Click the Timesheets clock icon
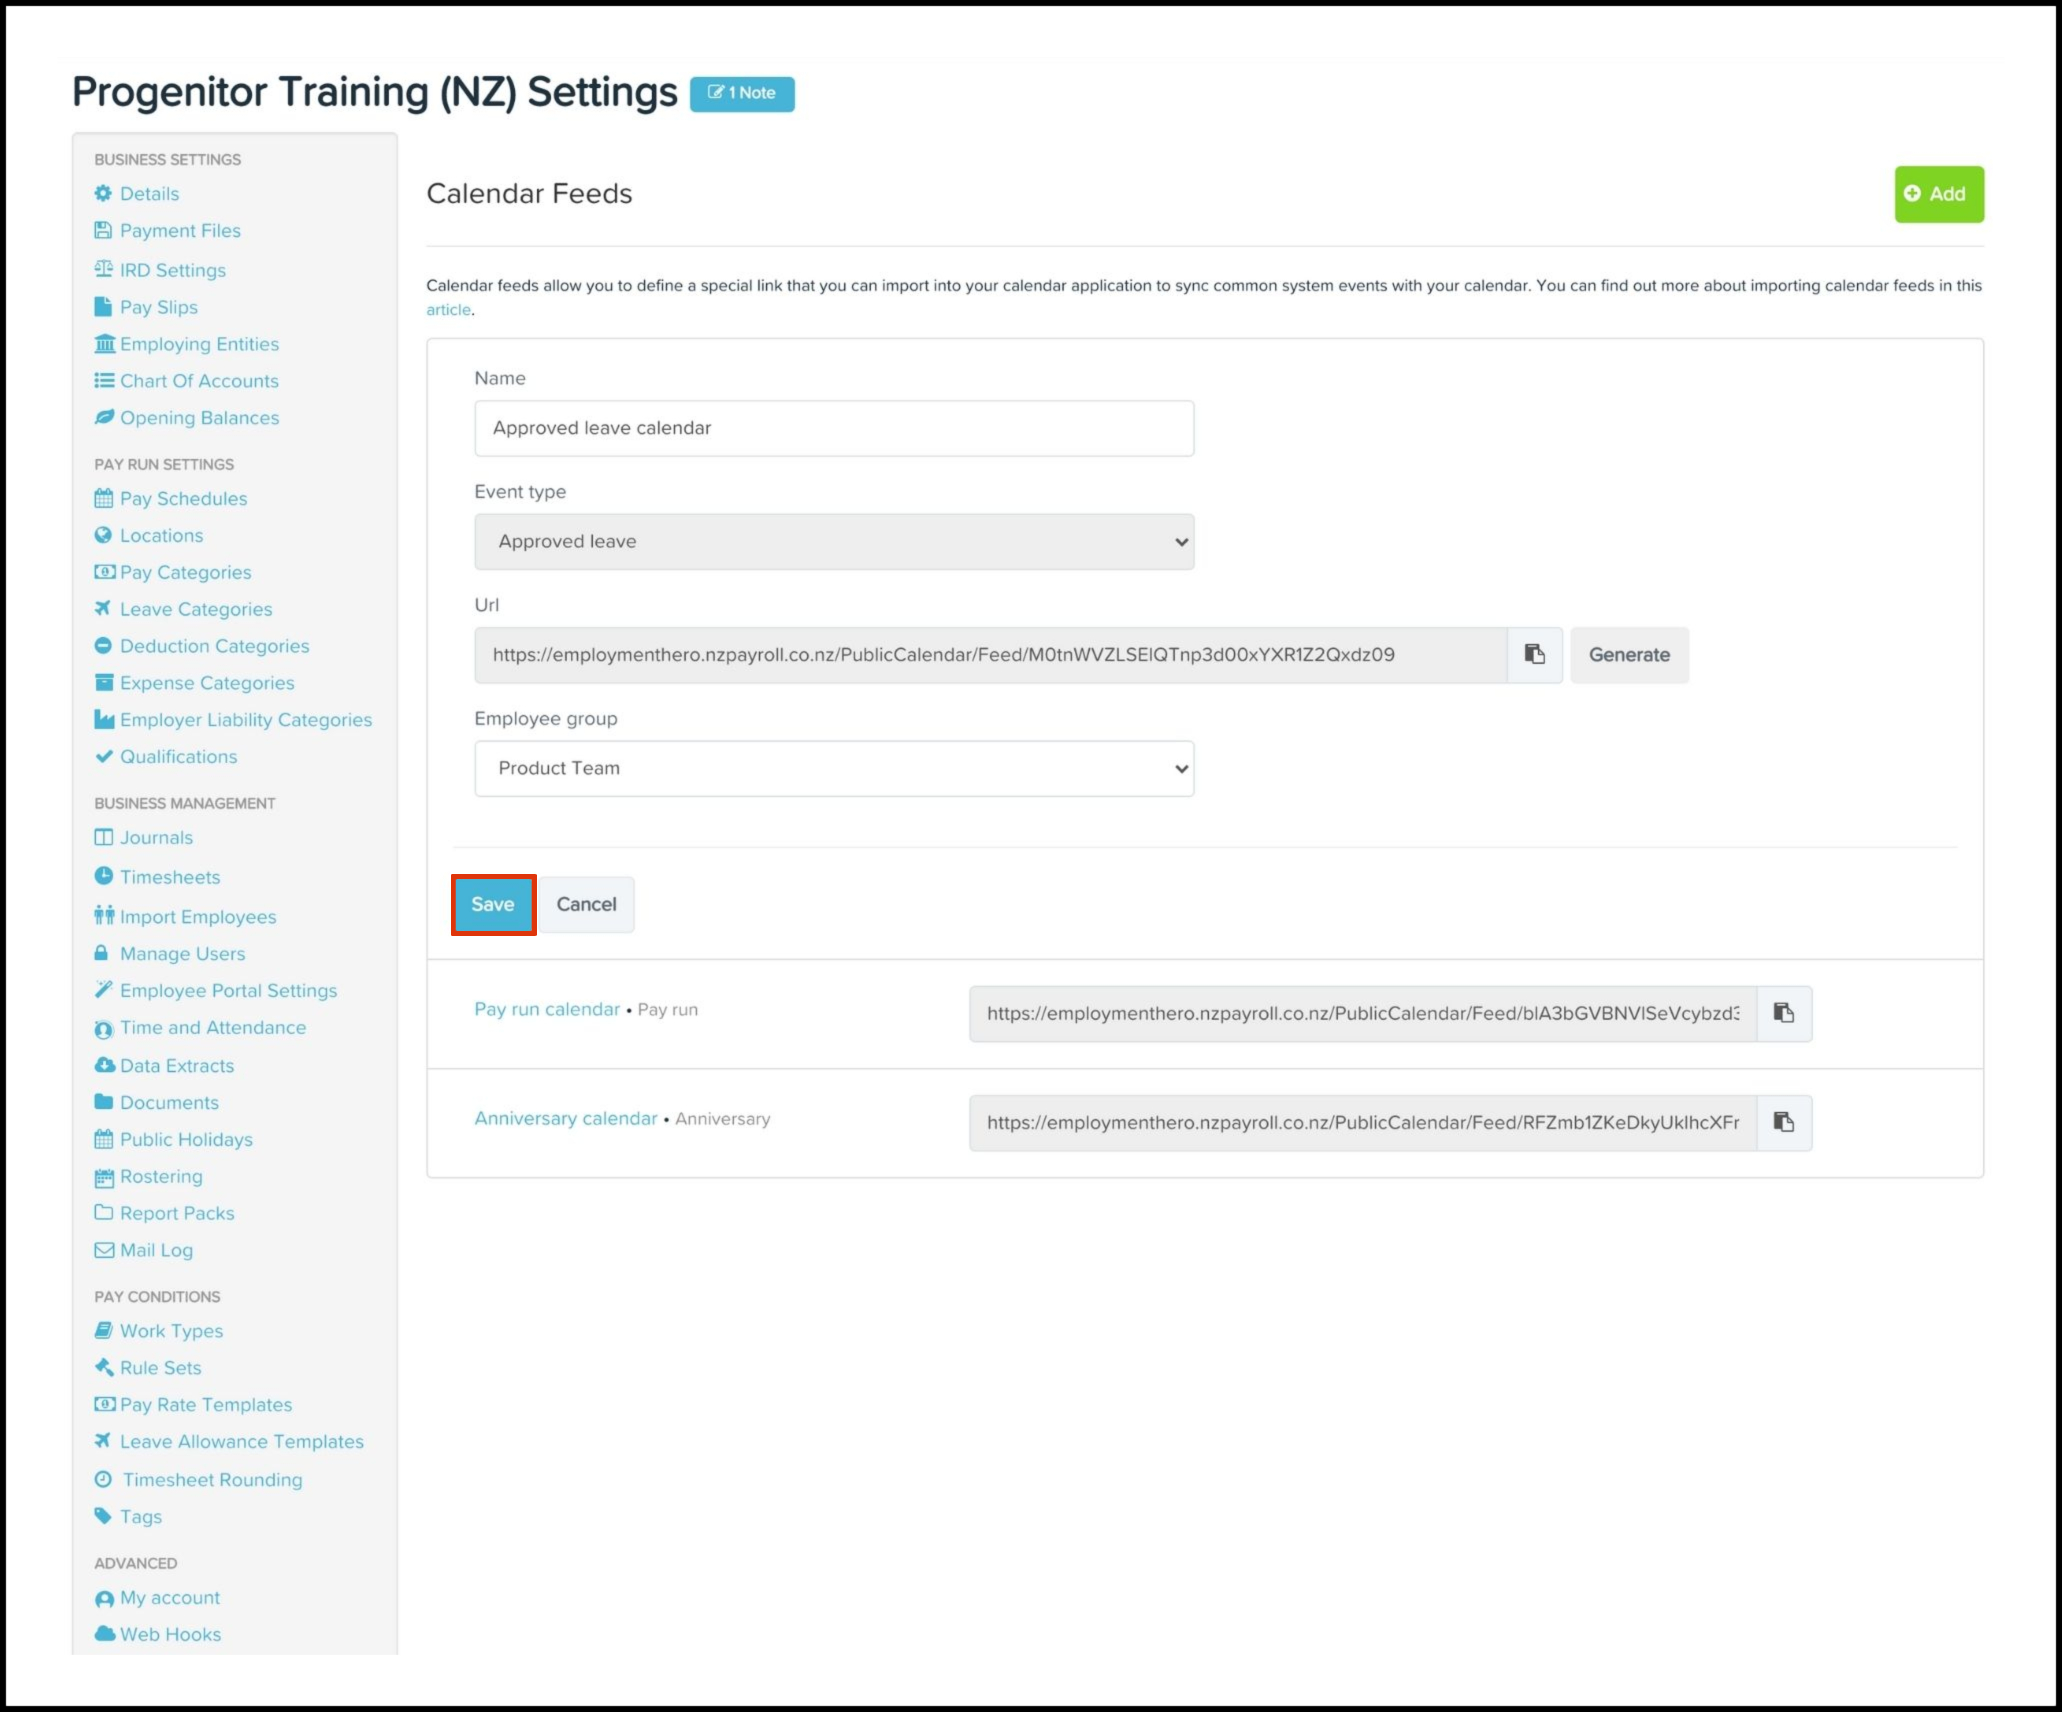This screenshot has height=1712, width=2062. tap(103, 876)
